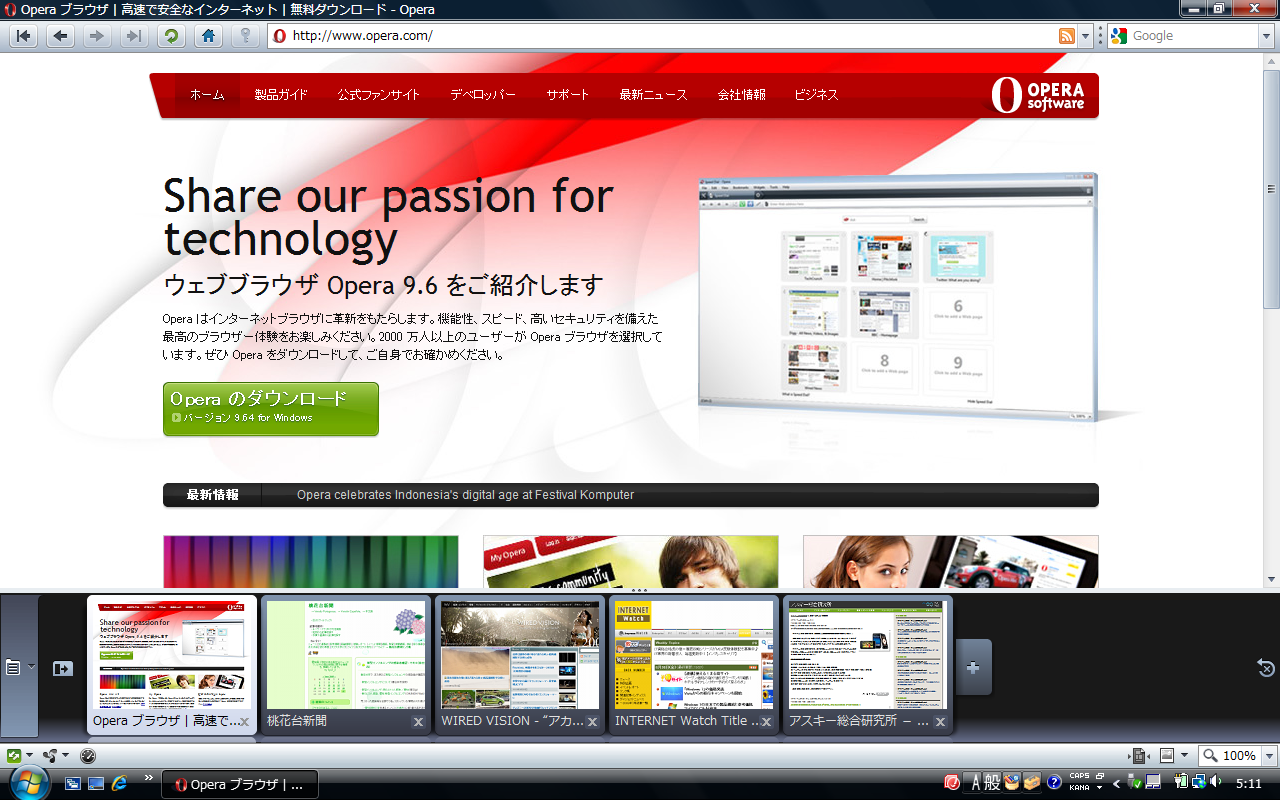Open the 会社情報 menu item
This screenshot has height=800, width=1280.
point(741,95)
